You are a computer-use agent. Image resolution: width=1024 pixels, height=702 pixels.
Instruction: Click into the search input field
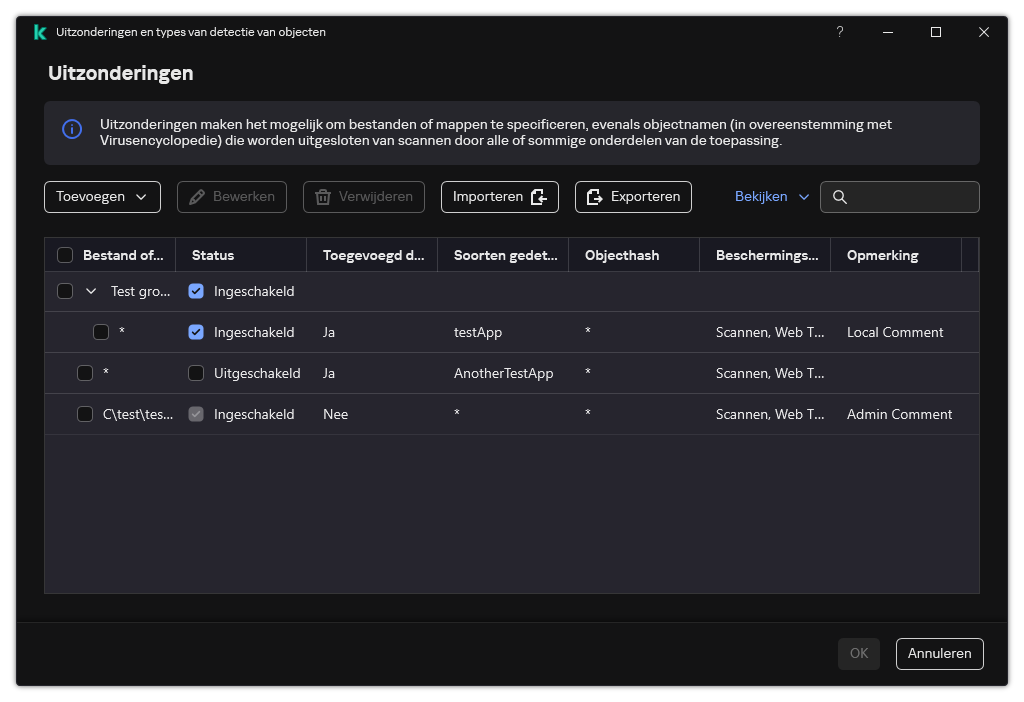[910, 197]
